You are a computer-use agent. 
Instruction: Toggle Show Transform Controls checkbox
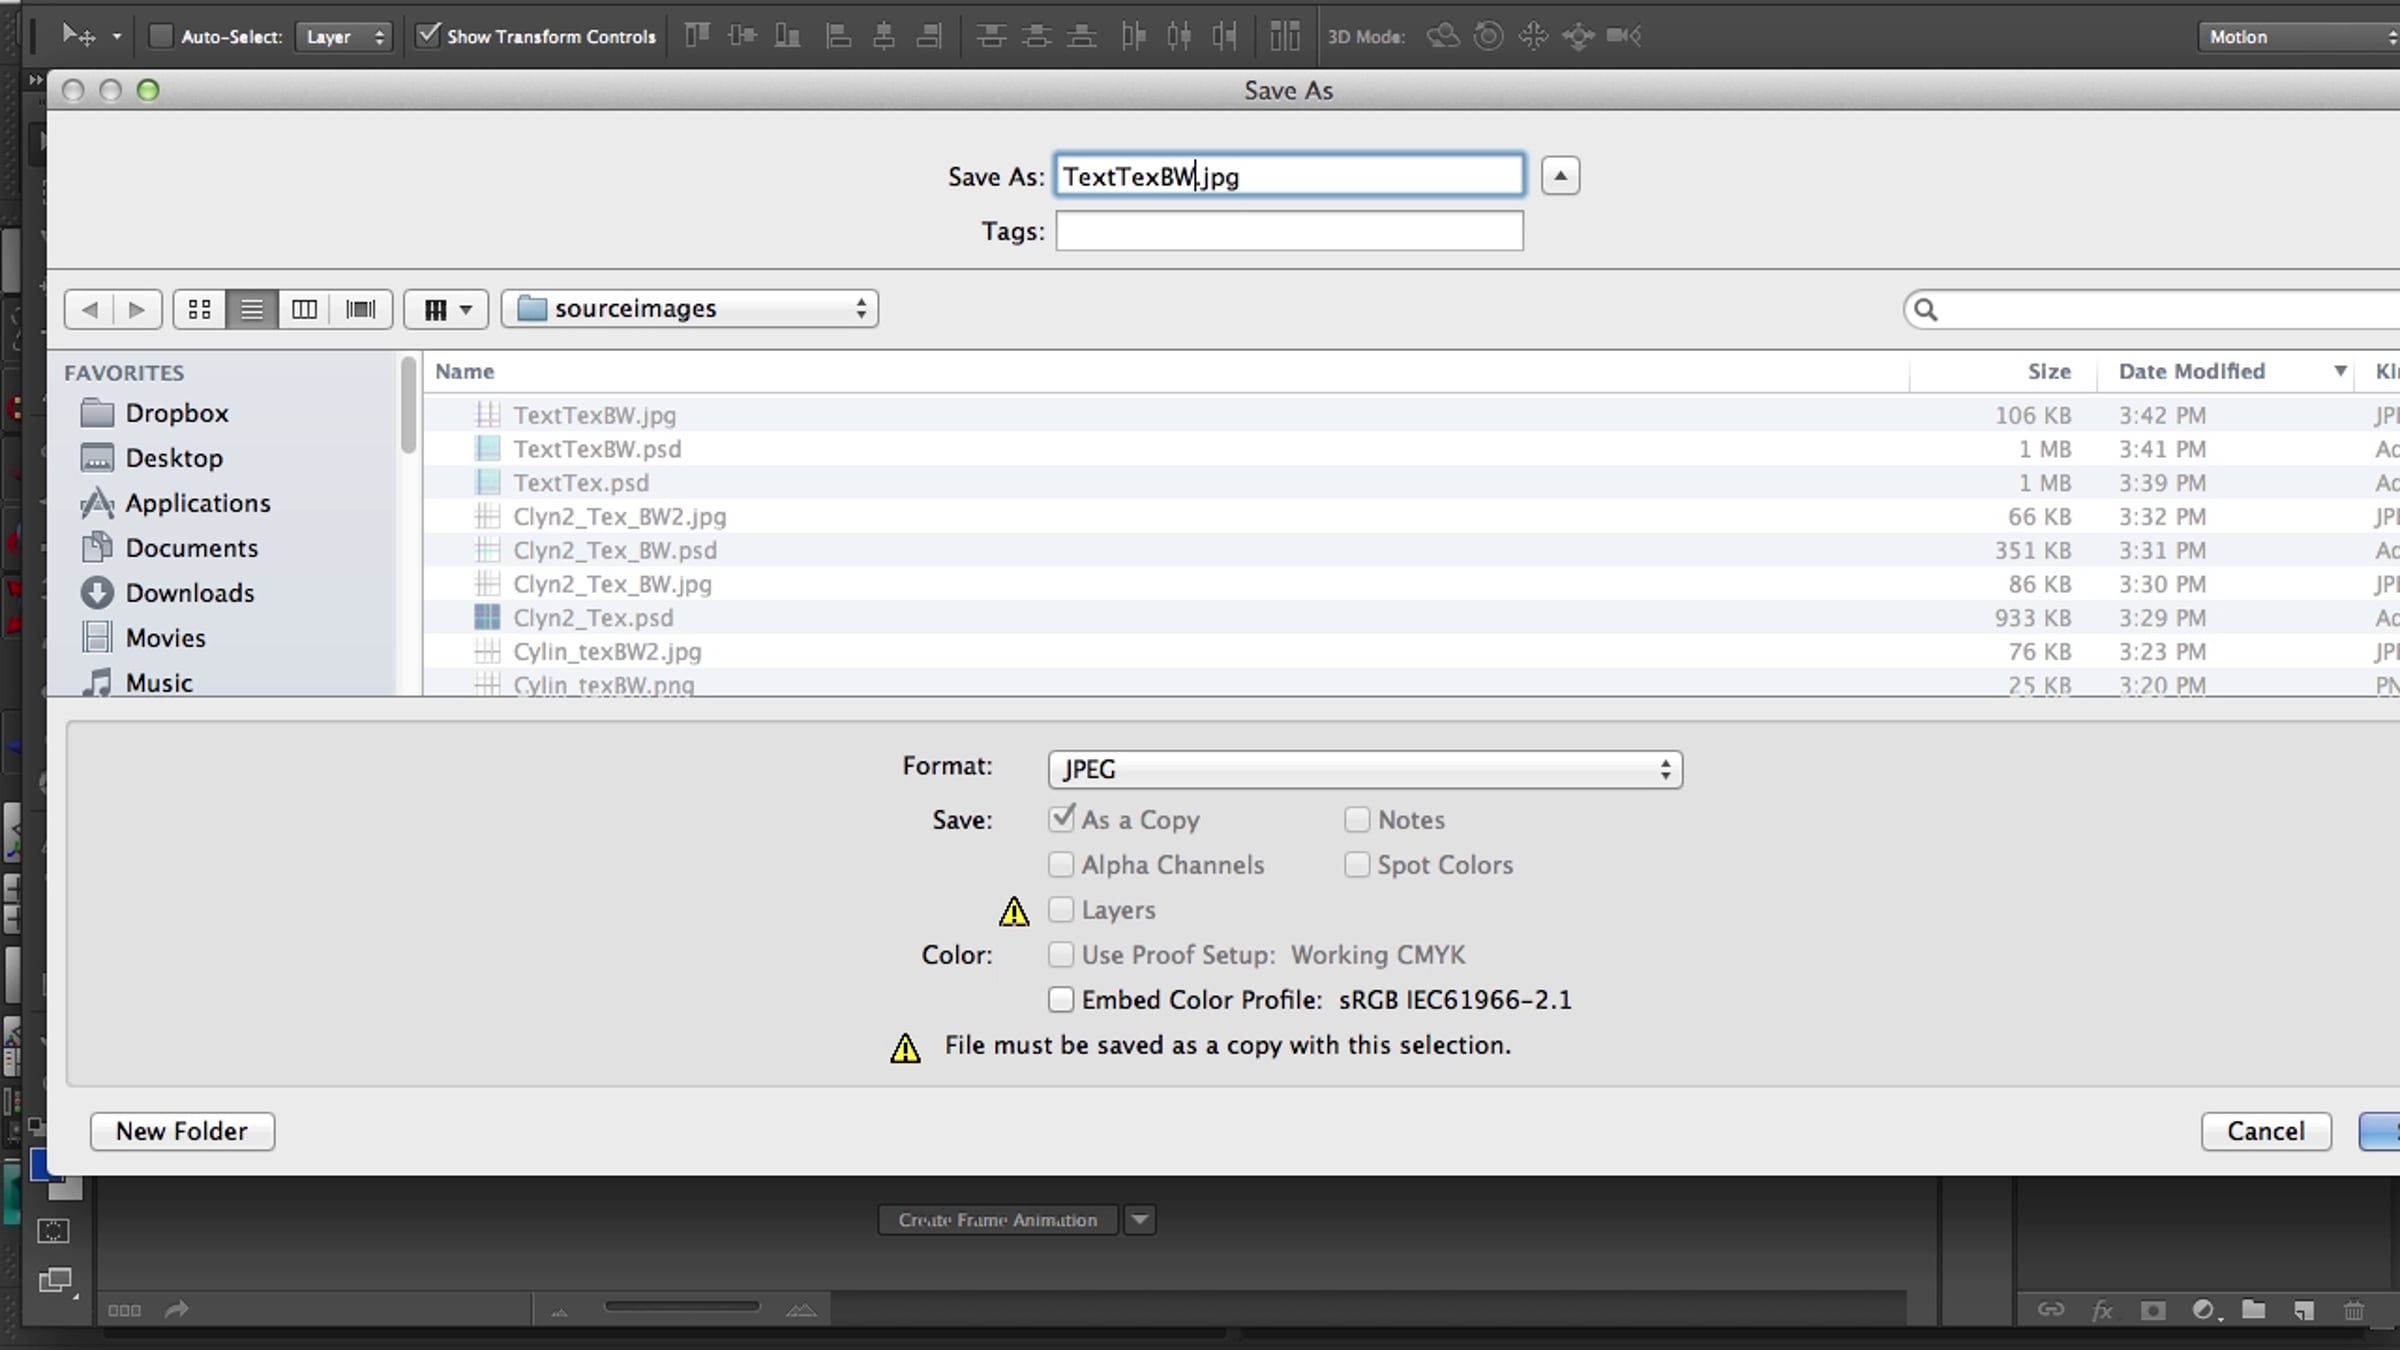(428, 36)
